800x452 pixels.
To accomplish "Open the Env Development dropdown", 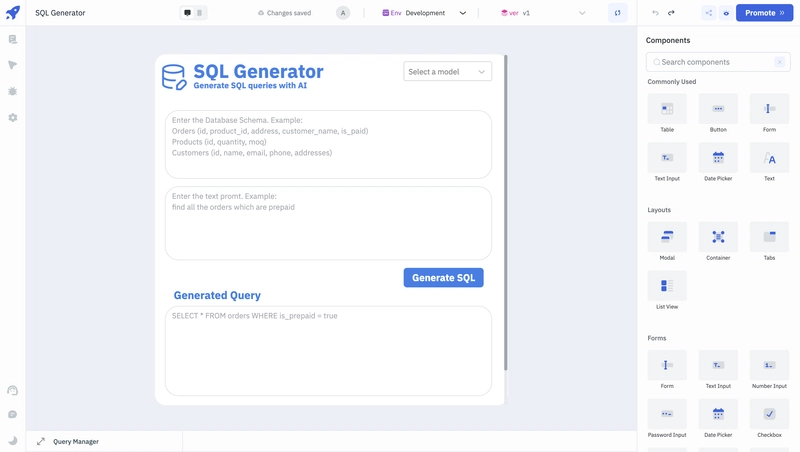I will point(424,13).
